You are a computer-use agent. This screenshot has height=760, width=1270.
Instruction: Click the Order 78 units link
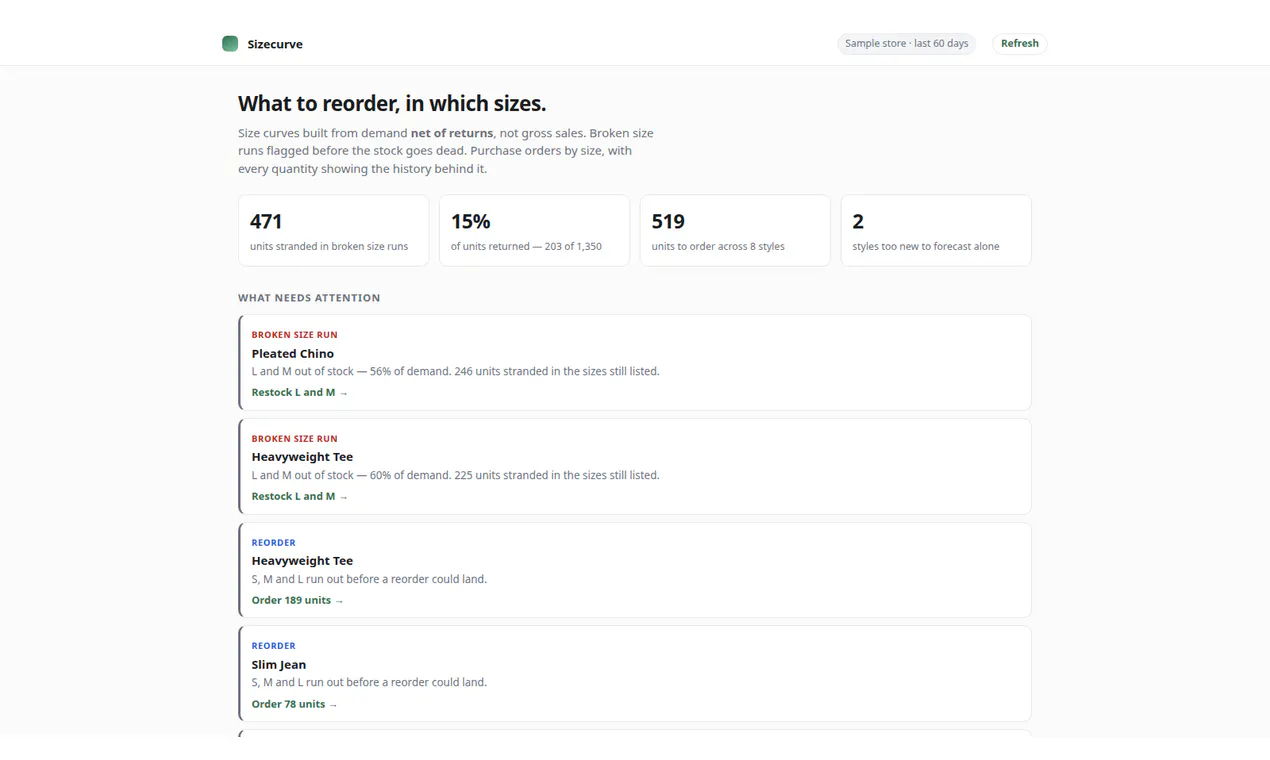tap(294, 705)
